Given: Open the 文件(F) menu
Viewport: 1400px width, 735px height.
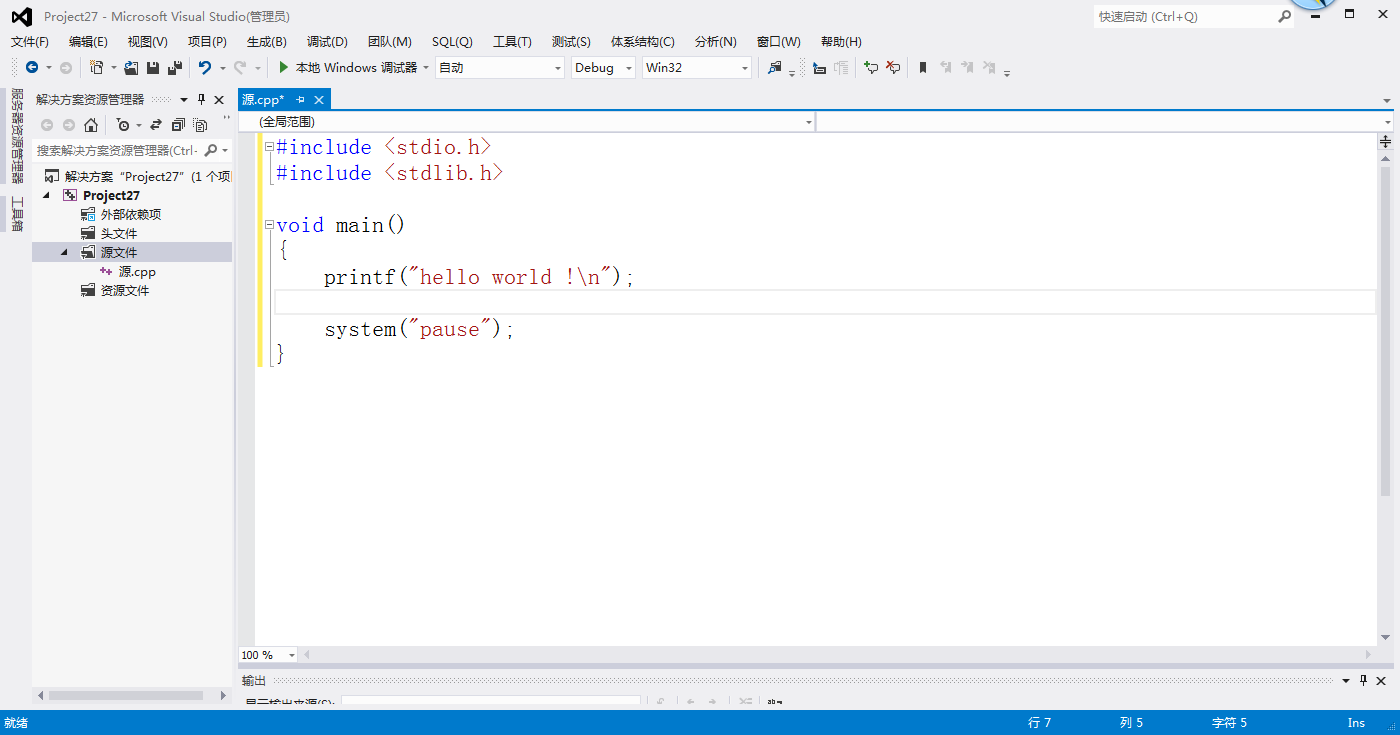Looking at the screenshot, I should click(30, 41).
